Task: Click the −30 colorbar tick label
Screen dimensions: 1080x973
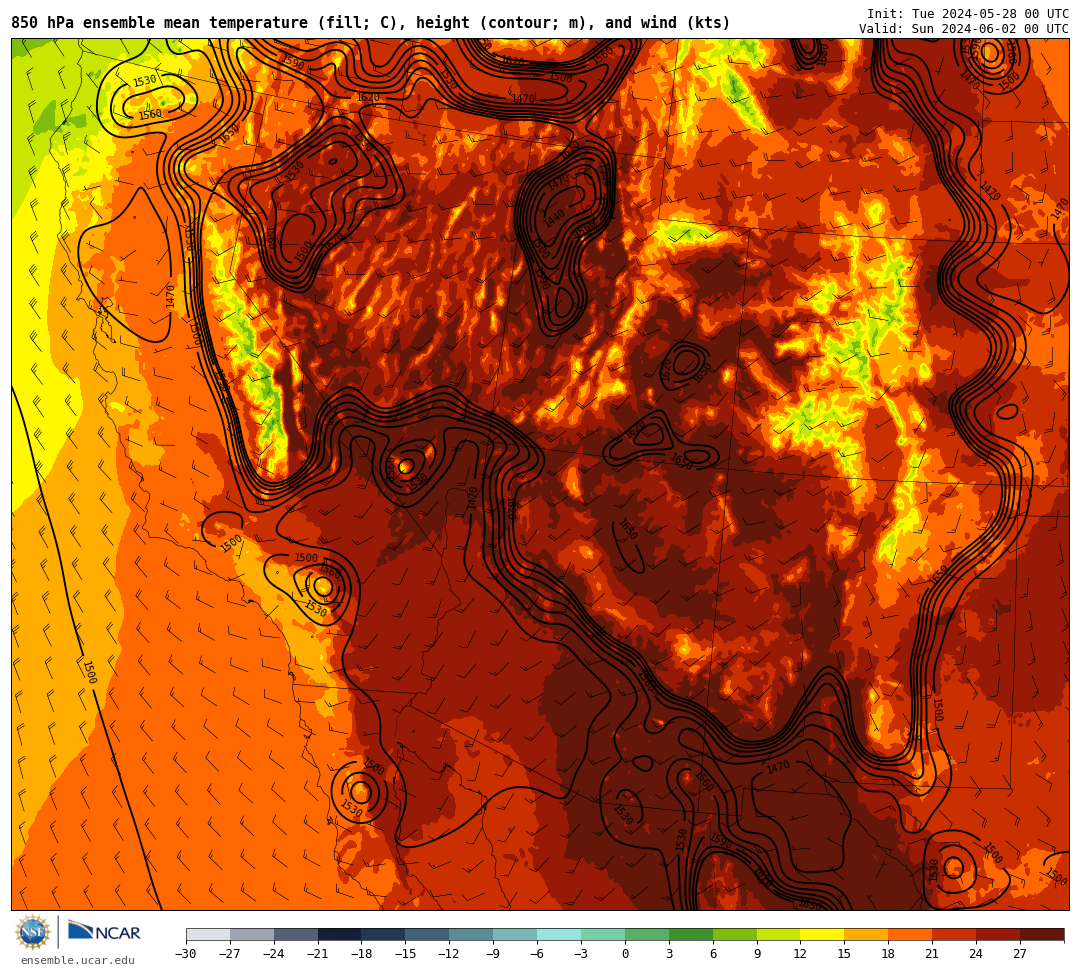Action: 186,954
